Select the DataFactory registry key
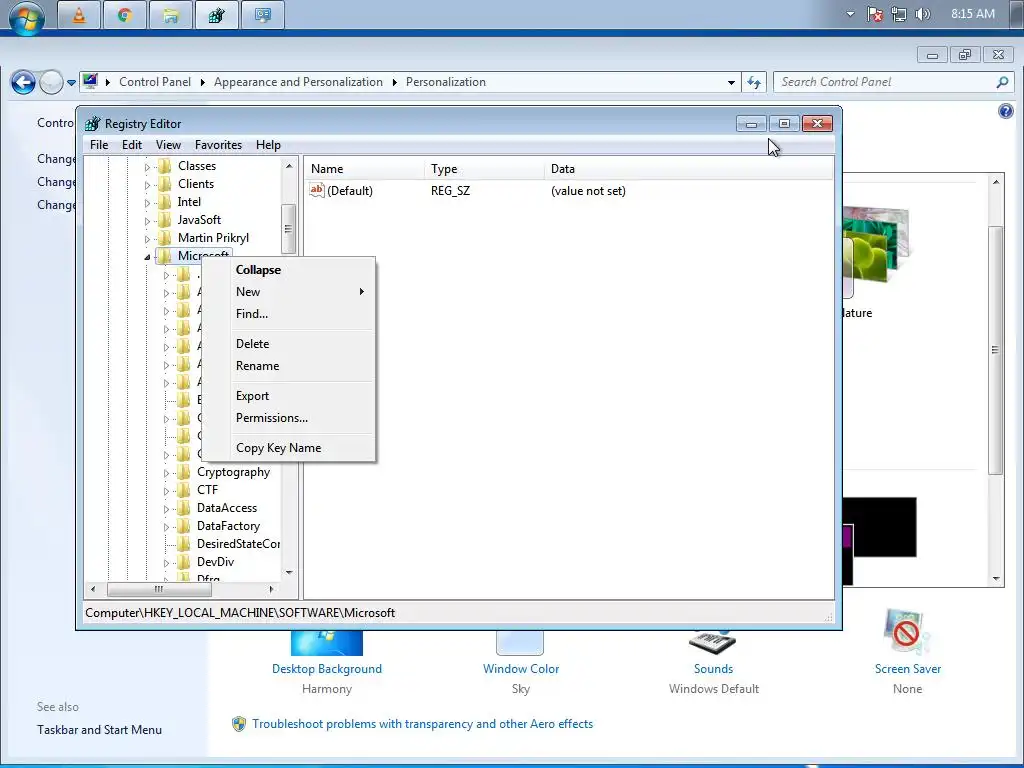The image size is (1024, 768). [x=228, y=526]
